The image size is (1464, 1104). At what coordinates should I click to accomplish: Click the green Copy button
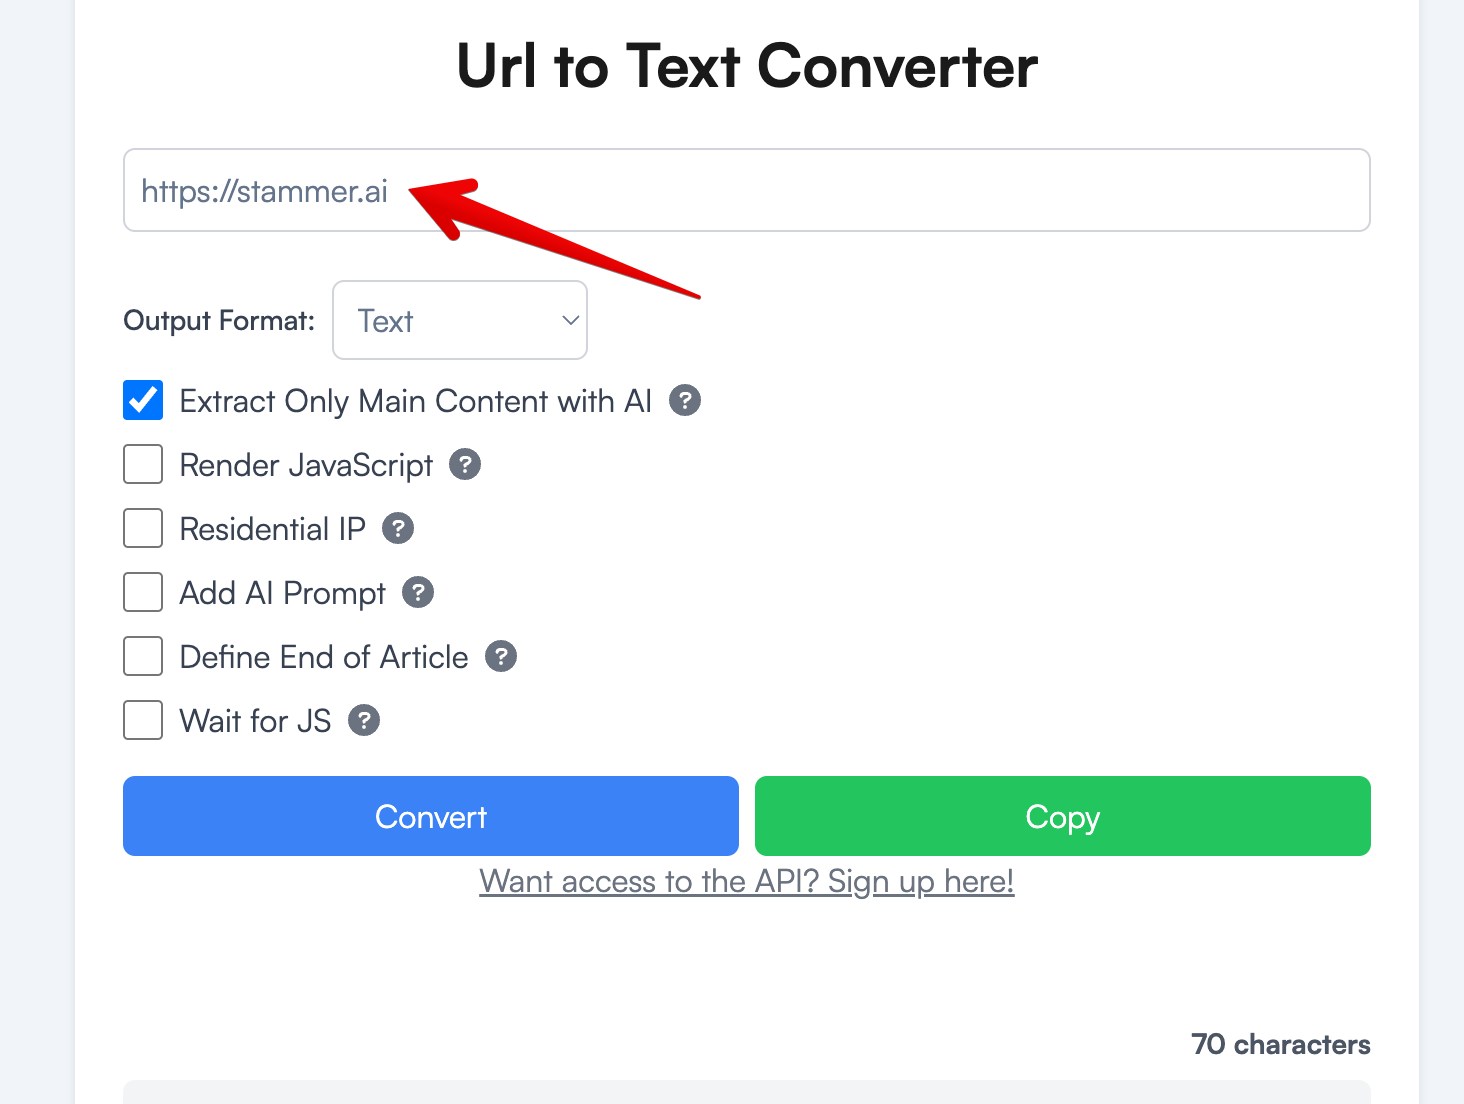(1062, 816)
